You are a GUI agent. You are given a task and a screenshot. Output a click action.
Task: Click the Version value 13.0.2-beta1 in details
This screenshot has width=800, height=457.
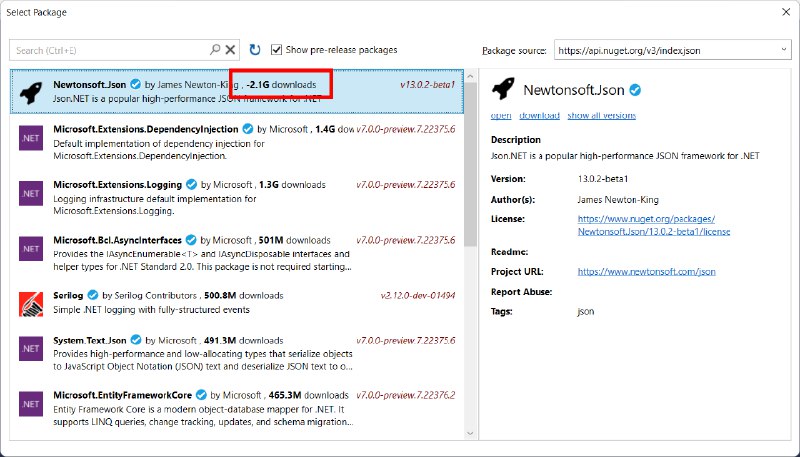point(603,179)
